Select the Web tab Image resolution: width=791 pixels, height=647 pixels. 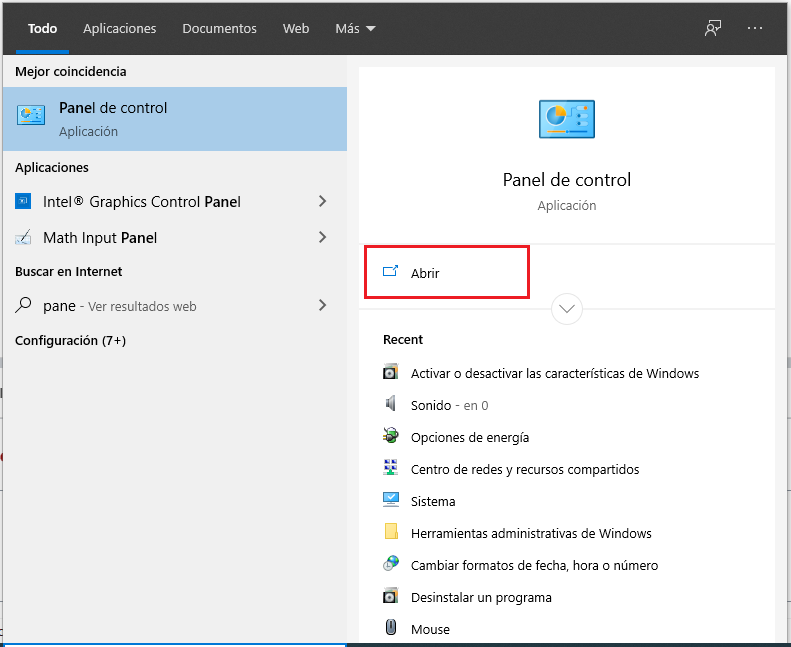pyautogui.click(x=296, y=29)
